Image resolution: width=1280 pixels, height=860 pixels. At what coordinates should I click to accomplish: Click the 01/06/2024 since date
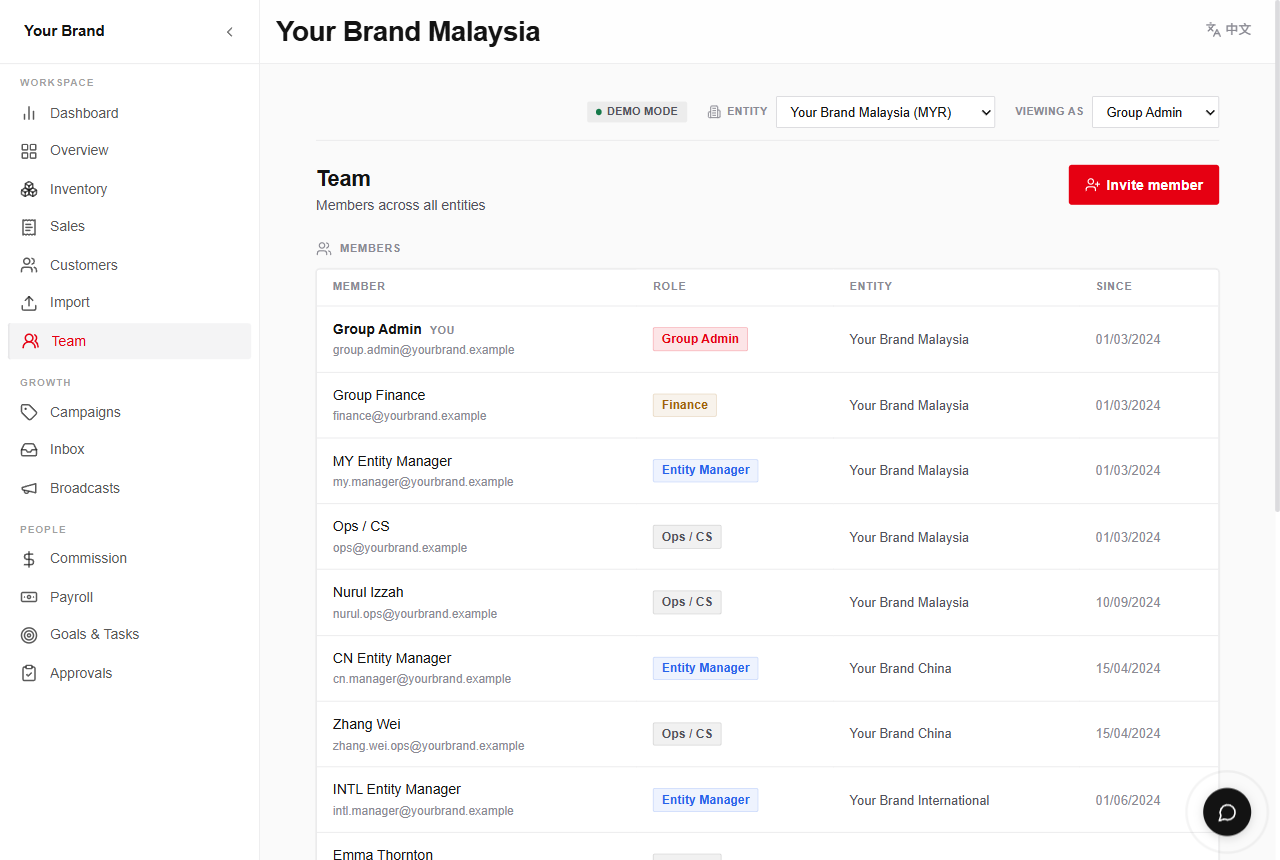pos(1128,801)
